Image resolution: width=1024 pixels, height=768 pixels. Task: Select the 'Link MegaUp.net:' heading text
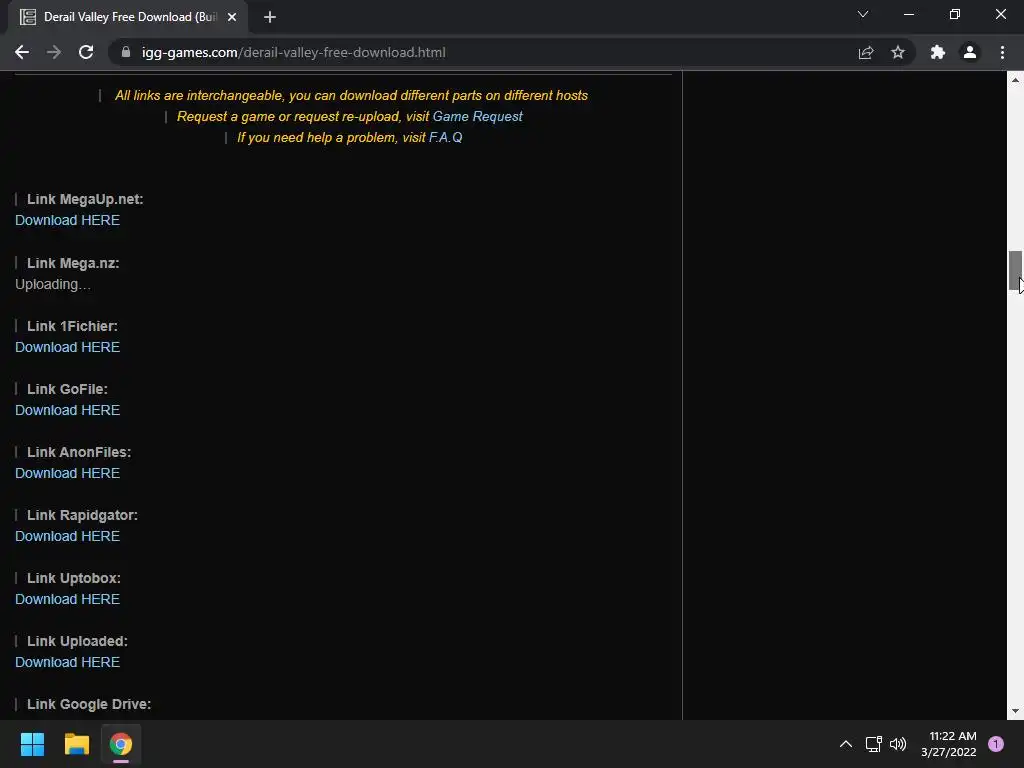pyautogui.click(x=85, y=199)
